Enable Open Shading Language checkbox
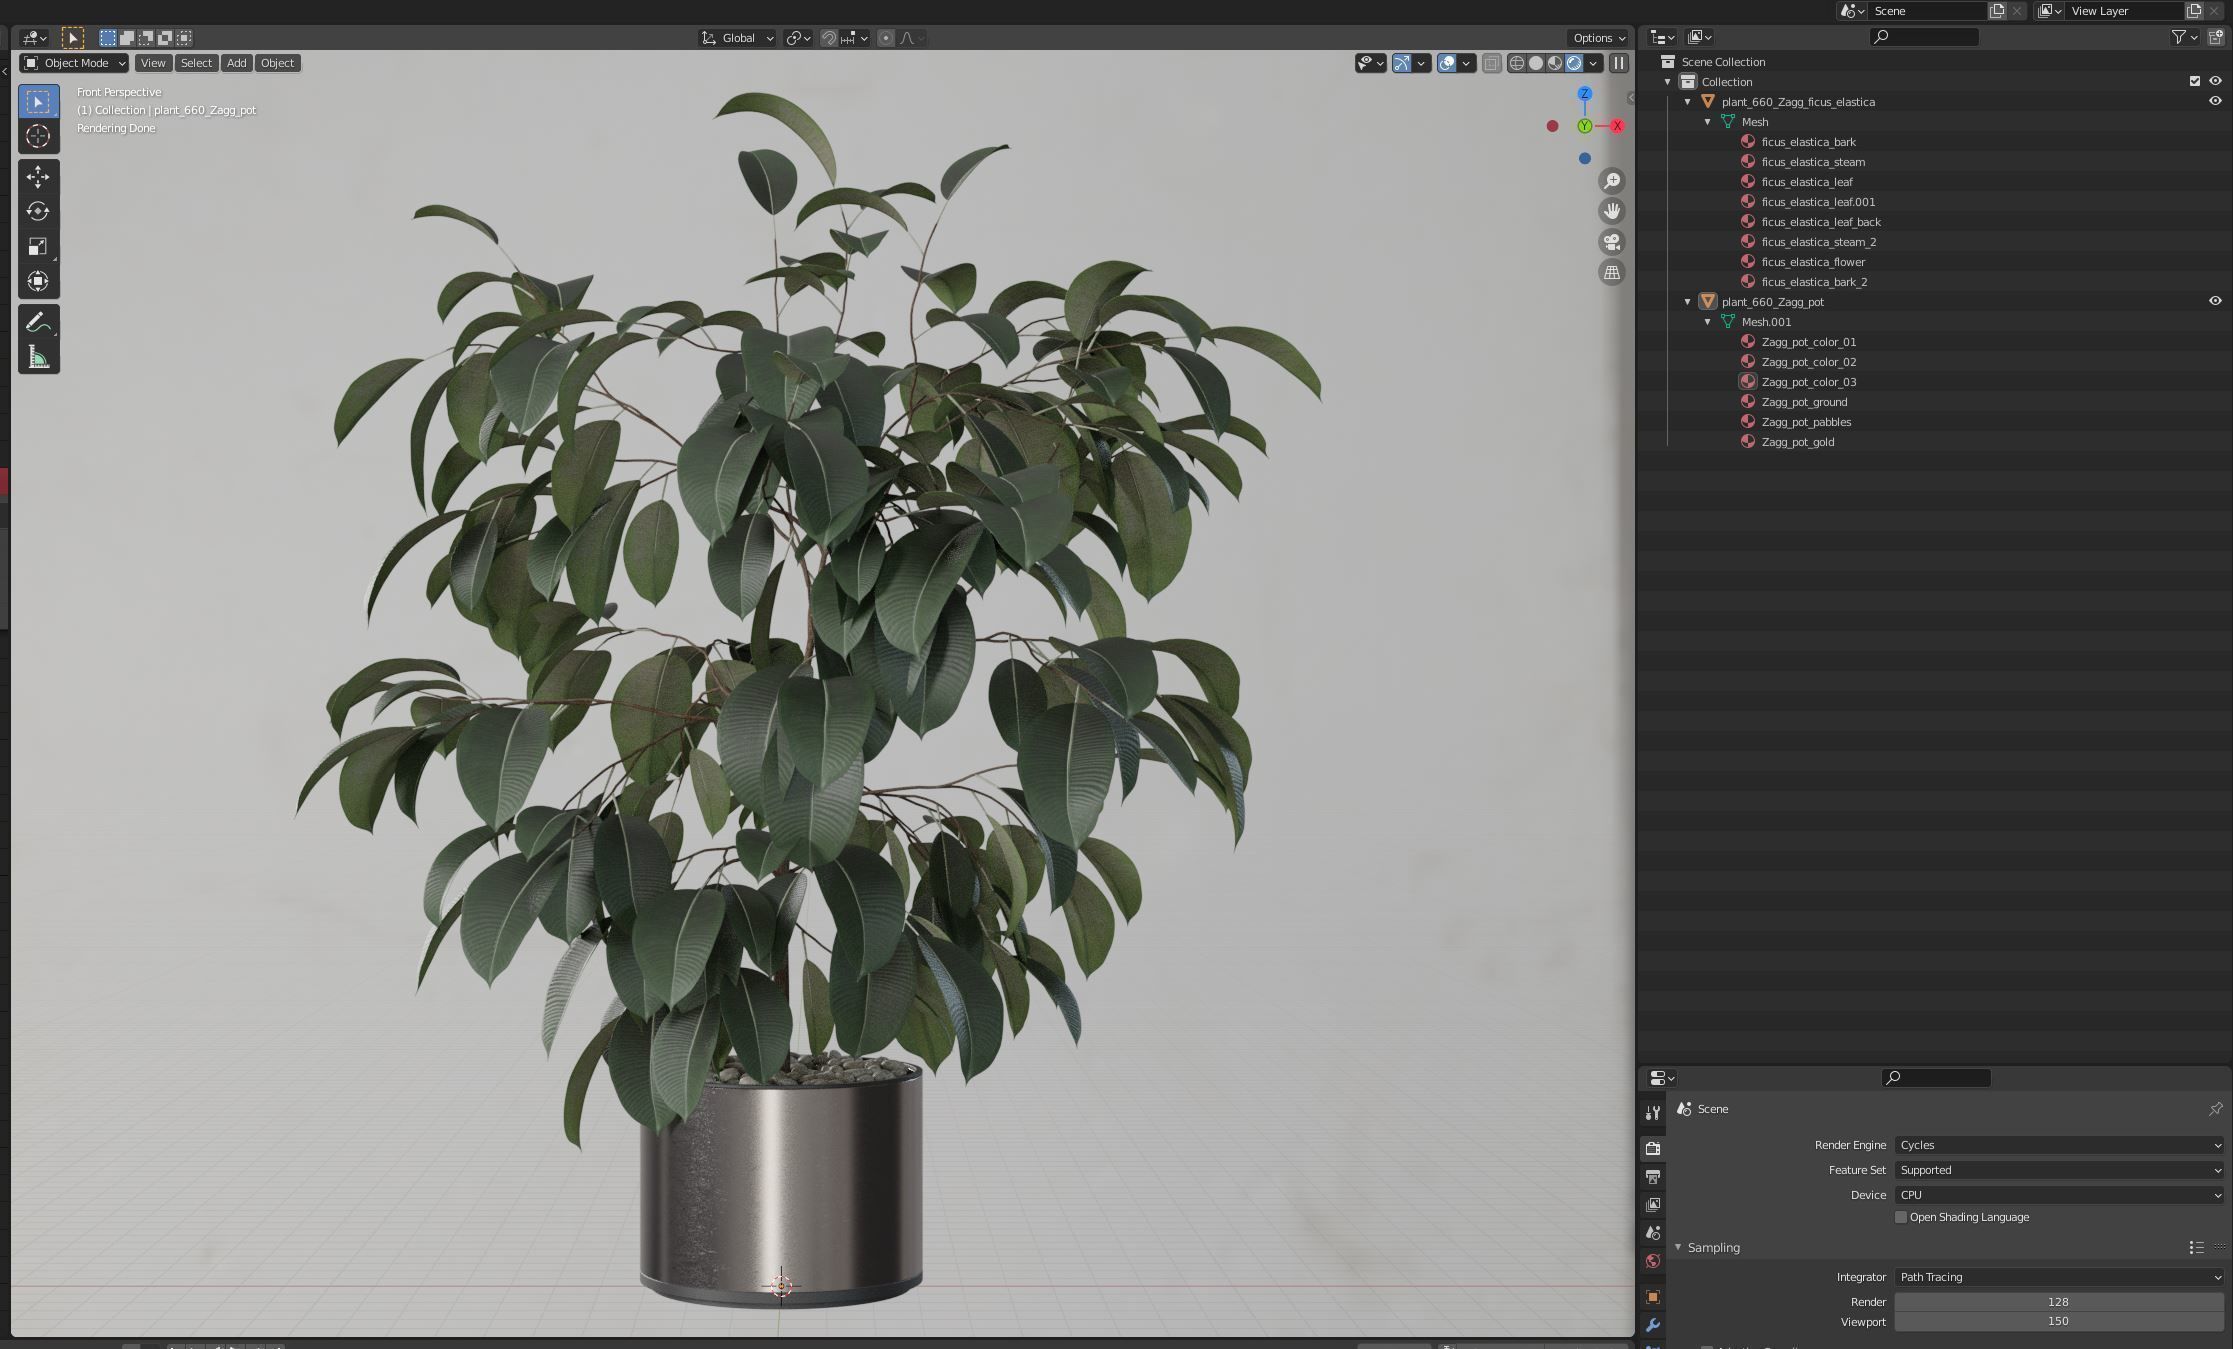 point(1900,1217)
